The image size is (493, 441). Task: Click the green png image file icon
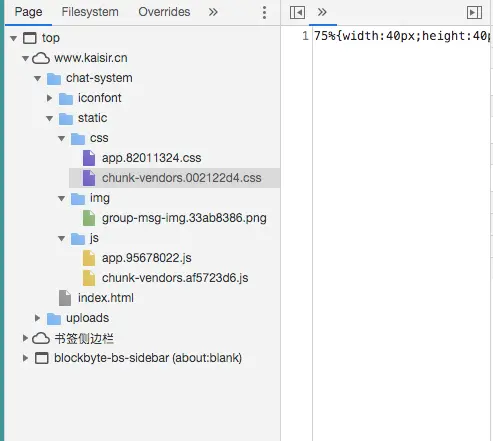(89, 218)
